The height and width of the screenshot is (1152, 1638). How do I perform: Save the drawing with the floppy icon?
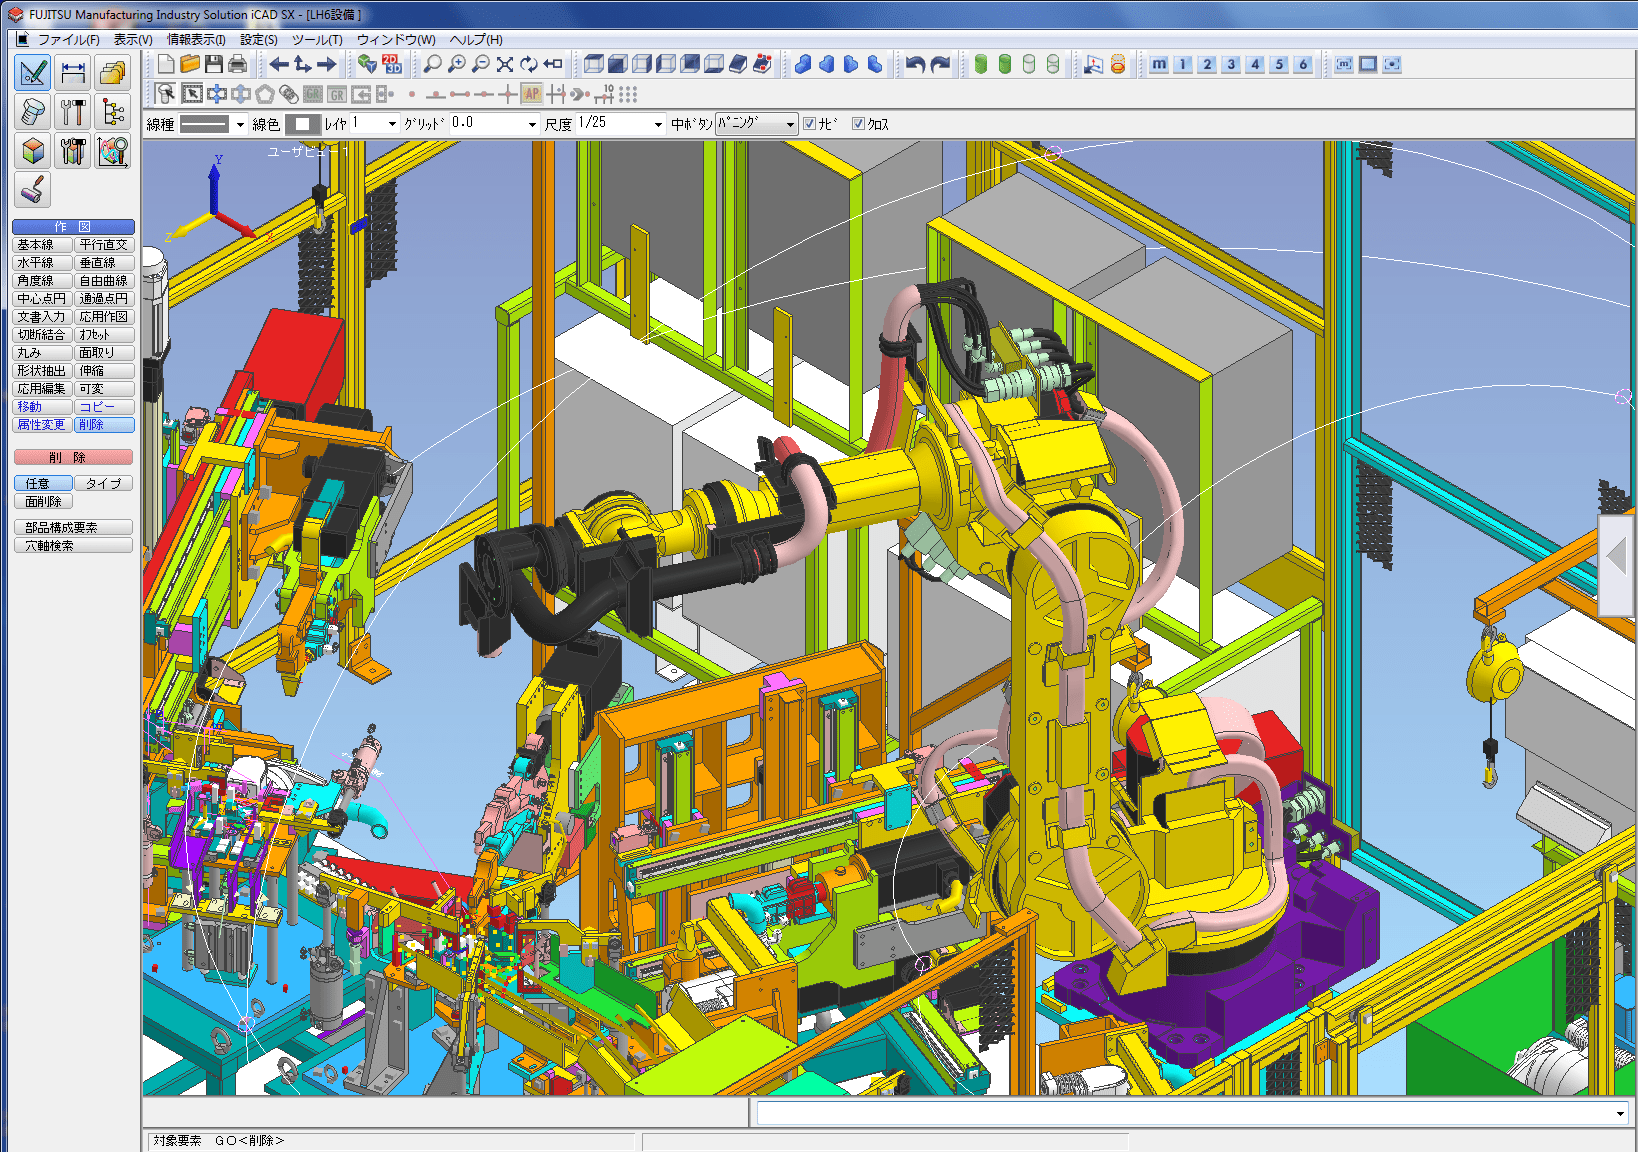coord(214,64)
